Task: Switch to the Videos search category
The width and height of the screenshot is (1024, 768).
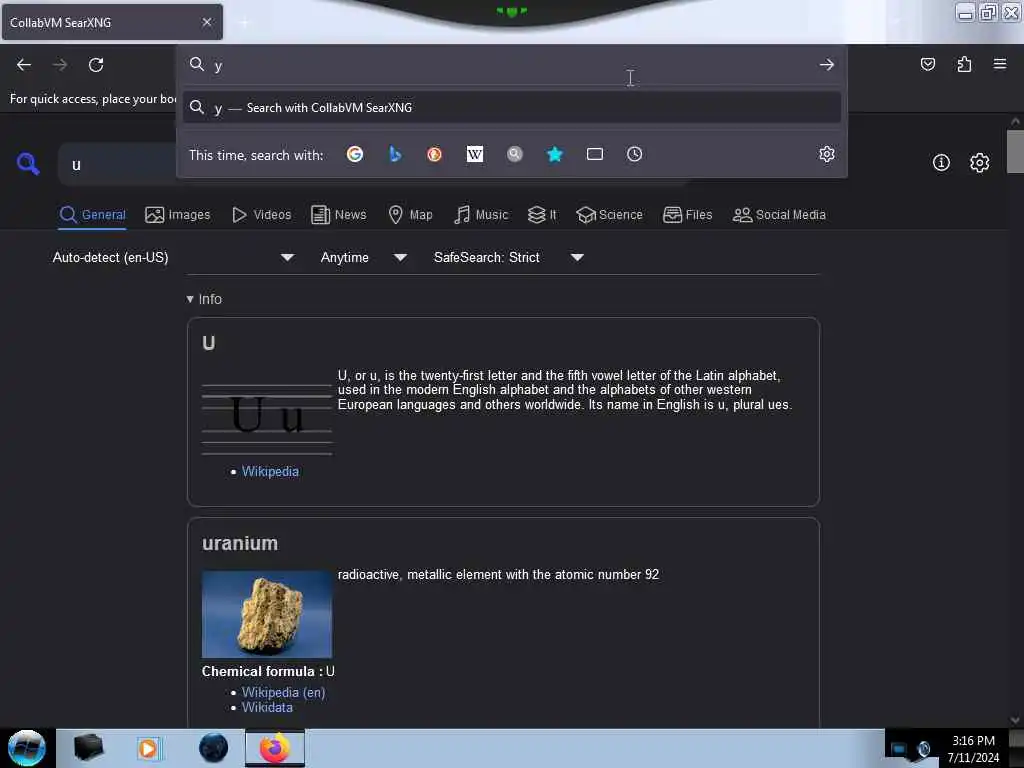Action: (261, 215)
